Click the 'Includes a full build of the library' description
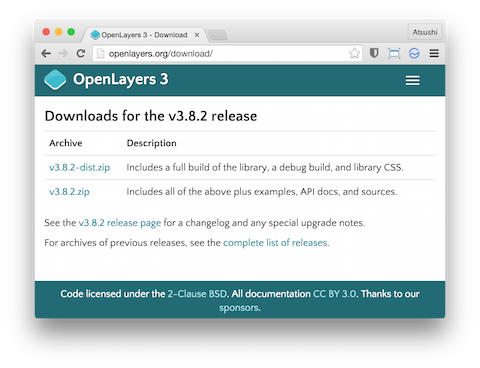 [x=265, y=167]
